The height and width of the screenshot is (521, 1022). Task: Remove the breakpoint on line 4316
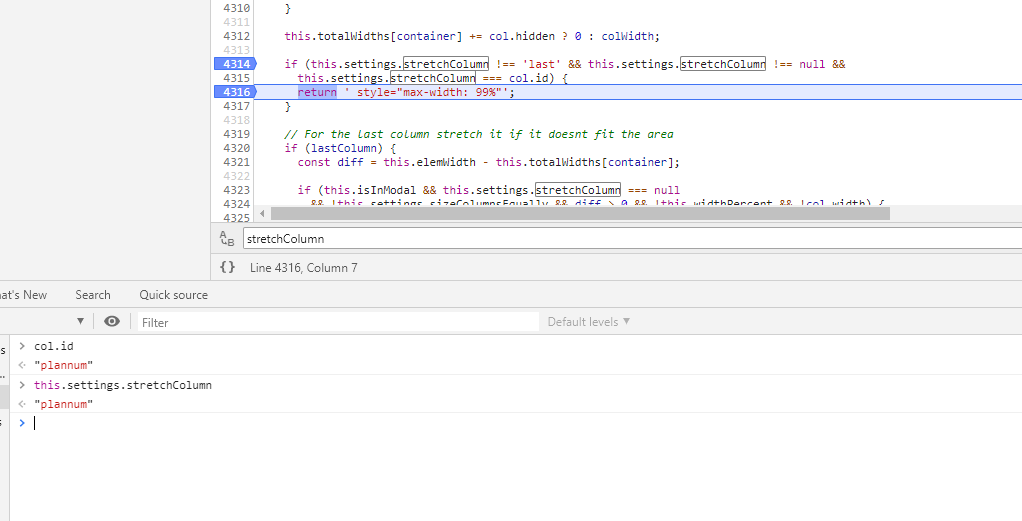(235, 92)
